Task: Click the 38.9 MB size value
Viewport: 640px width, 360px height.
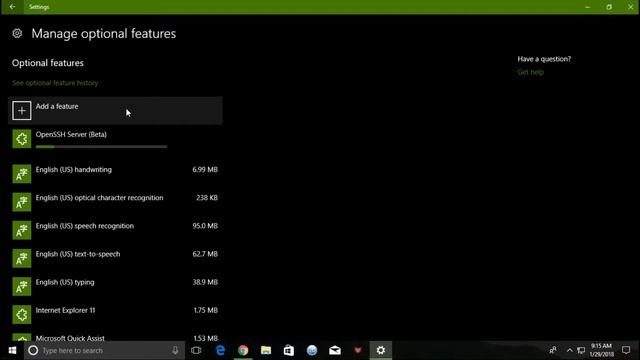Action: tap(205, 282)
